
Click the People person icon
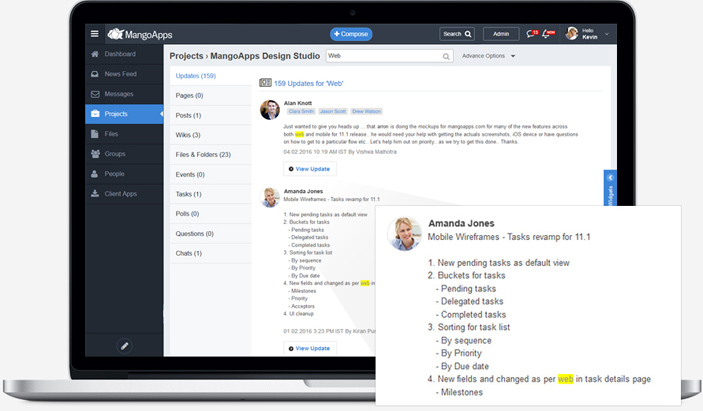(94, 173)
